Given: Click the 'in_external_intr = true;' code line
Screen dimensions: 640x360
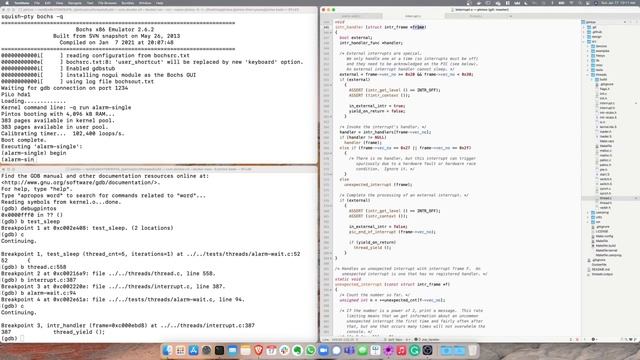Looking at the screenshot, I should click(x=377, y=106).
